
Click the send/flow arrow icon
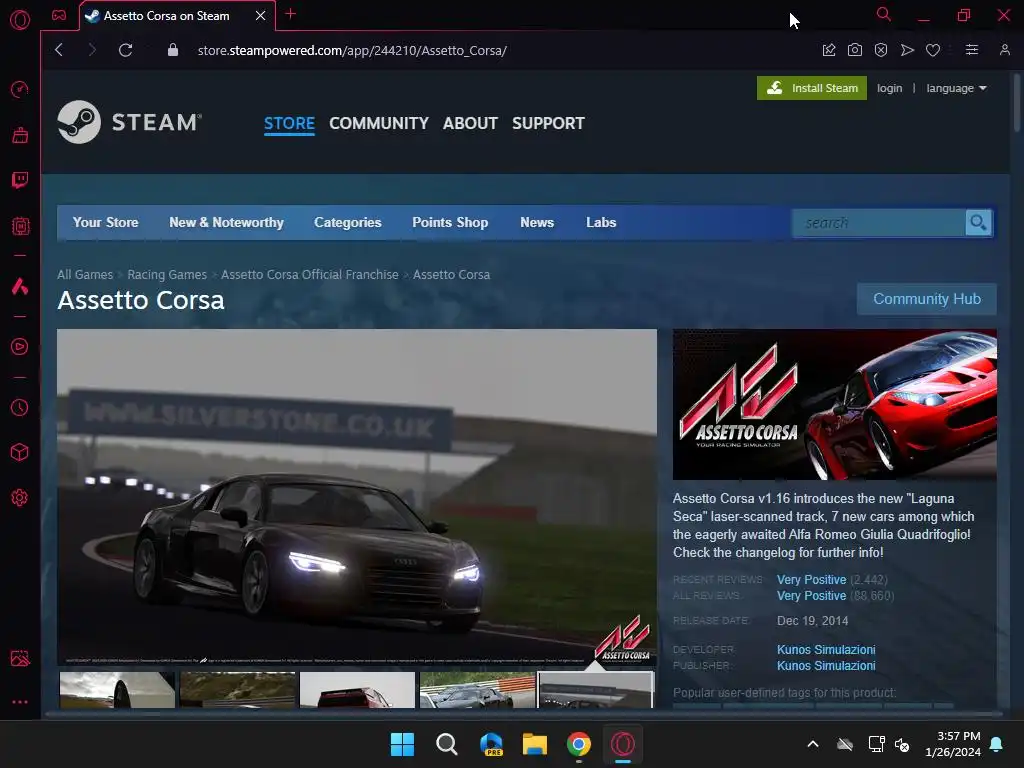(x=907, y=50)
